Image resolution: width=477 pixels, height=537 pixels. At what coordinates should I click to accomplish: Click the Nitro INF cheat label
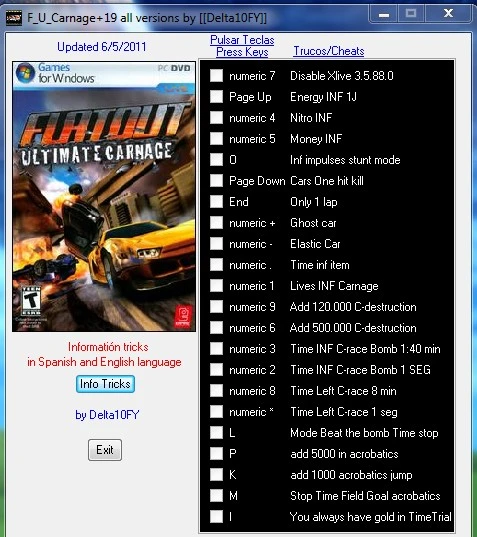coord(311,118)
